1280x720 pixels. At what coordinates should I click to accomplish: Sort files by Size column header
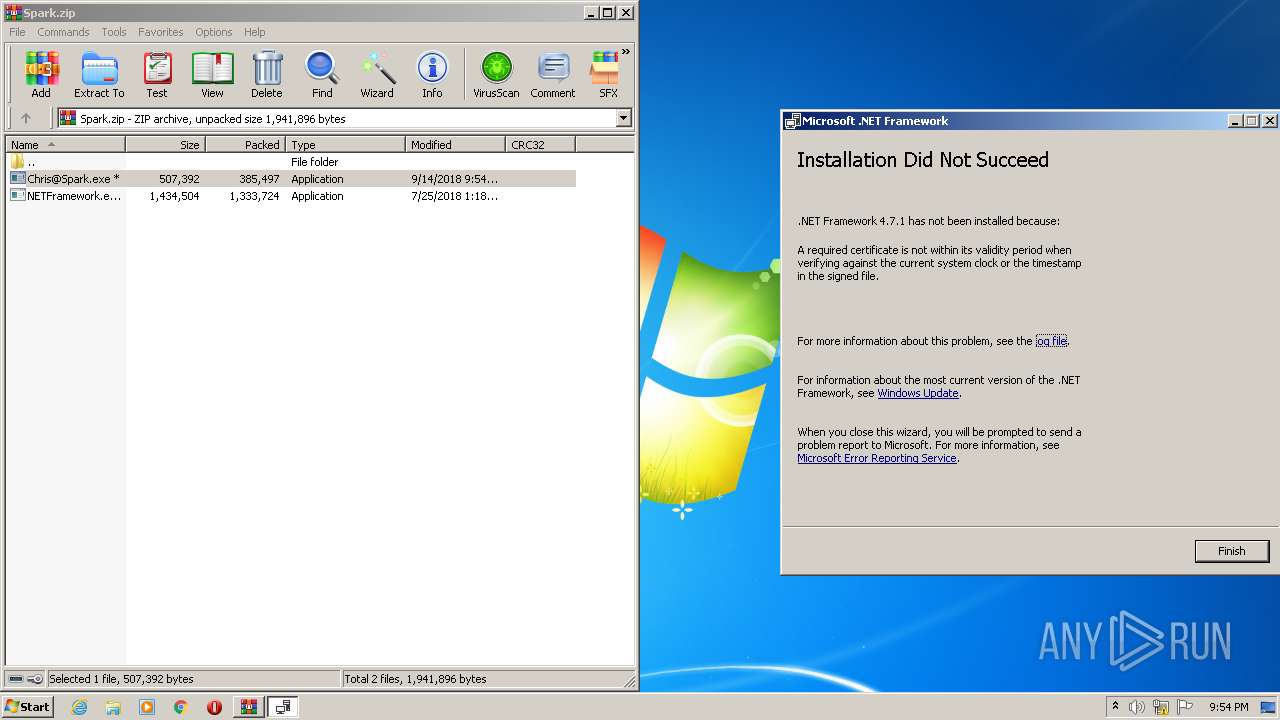166,145
